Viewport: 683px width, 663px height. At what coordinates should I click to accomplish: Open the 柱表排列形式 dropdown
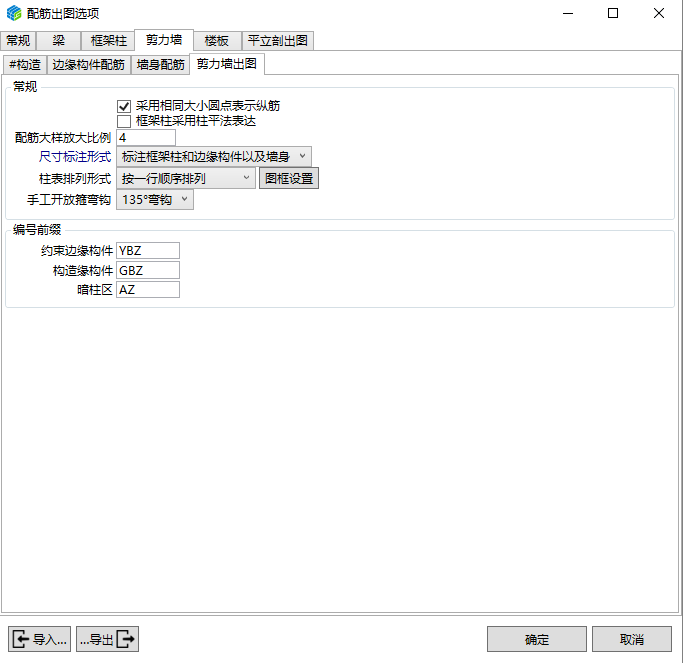(x=186, y=178)
